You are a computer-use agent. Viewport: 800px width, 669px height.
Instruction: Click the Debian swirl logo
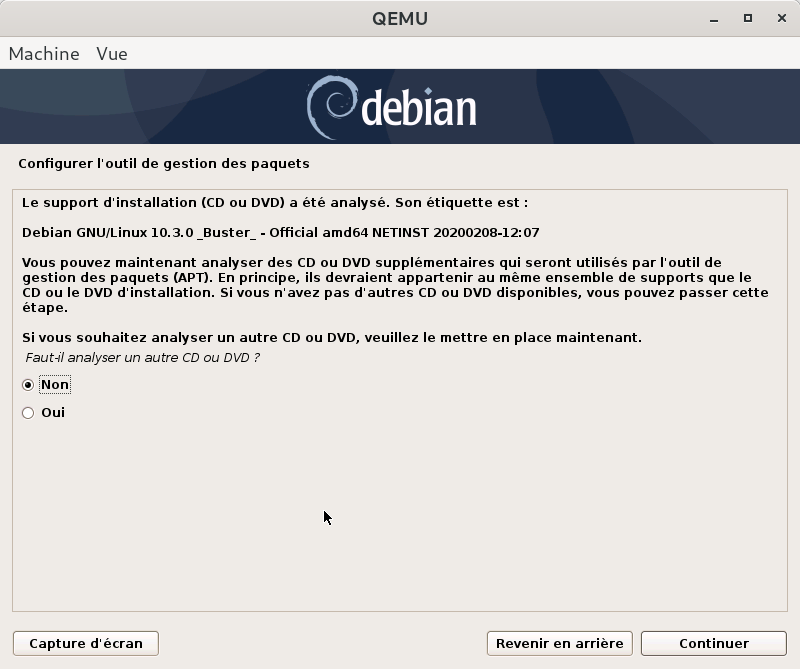pos(329,106)
